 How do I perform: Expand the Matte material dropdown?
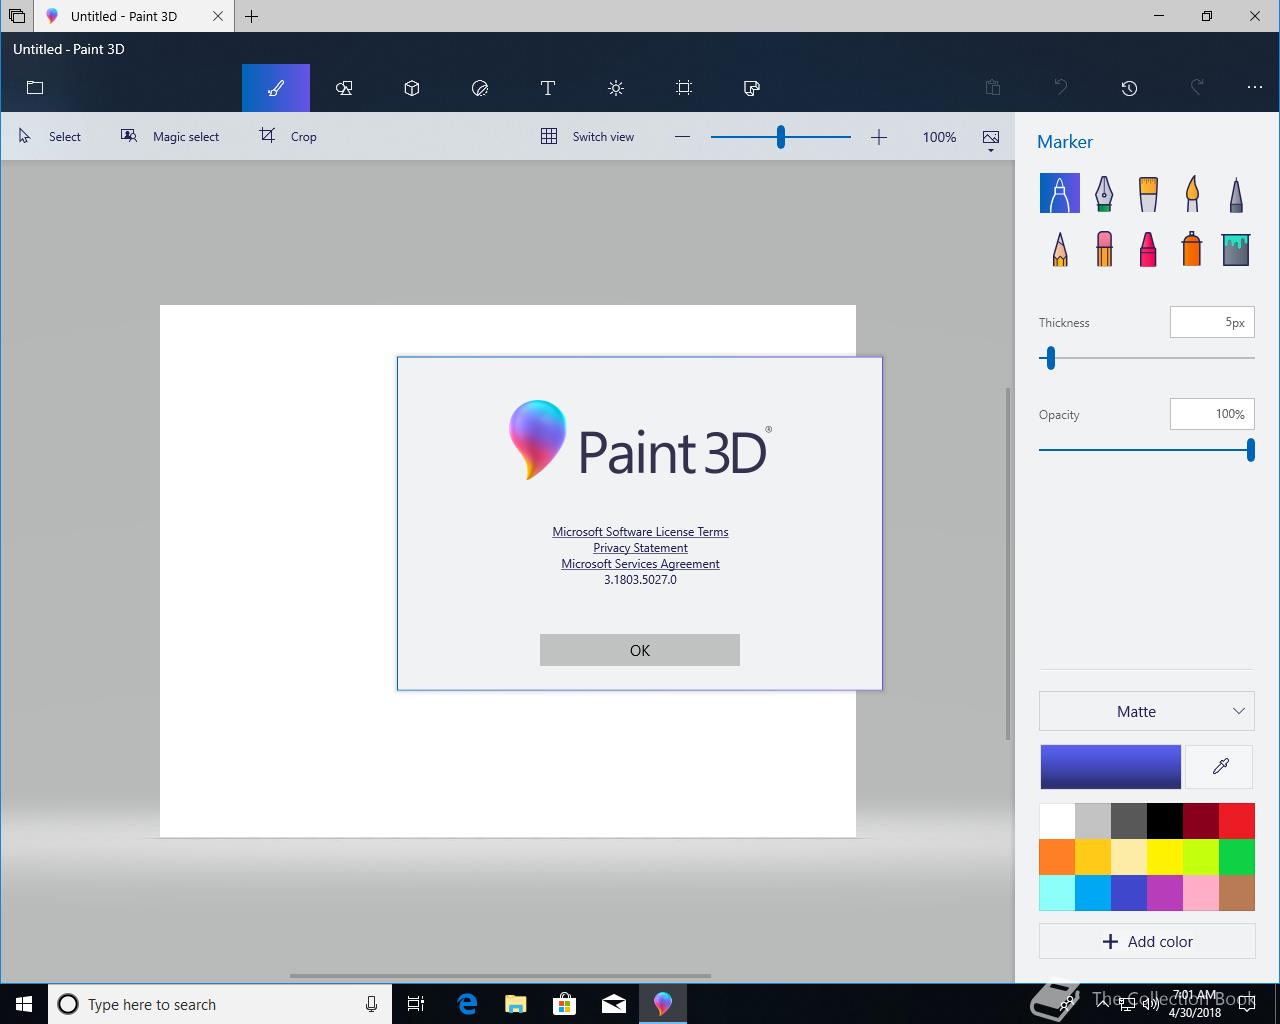coord(1146,711)
